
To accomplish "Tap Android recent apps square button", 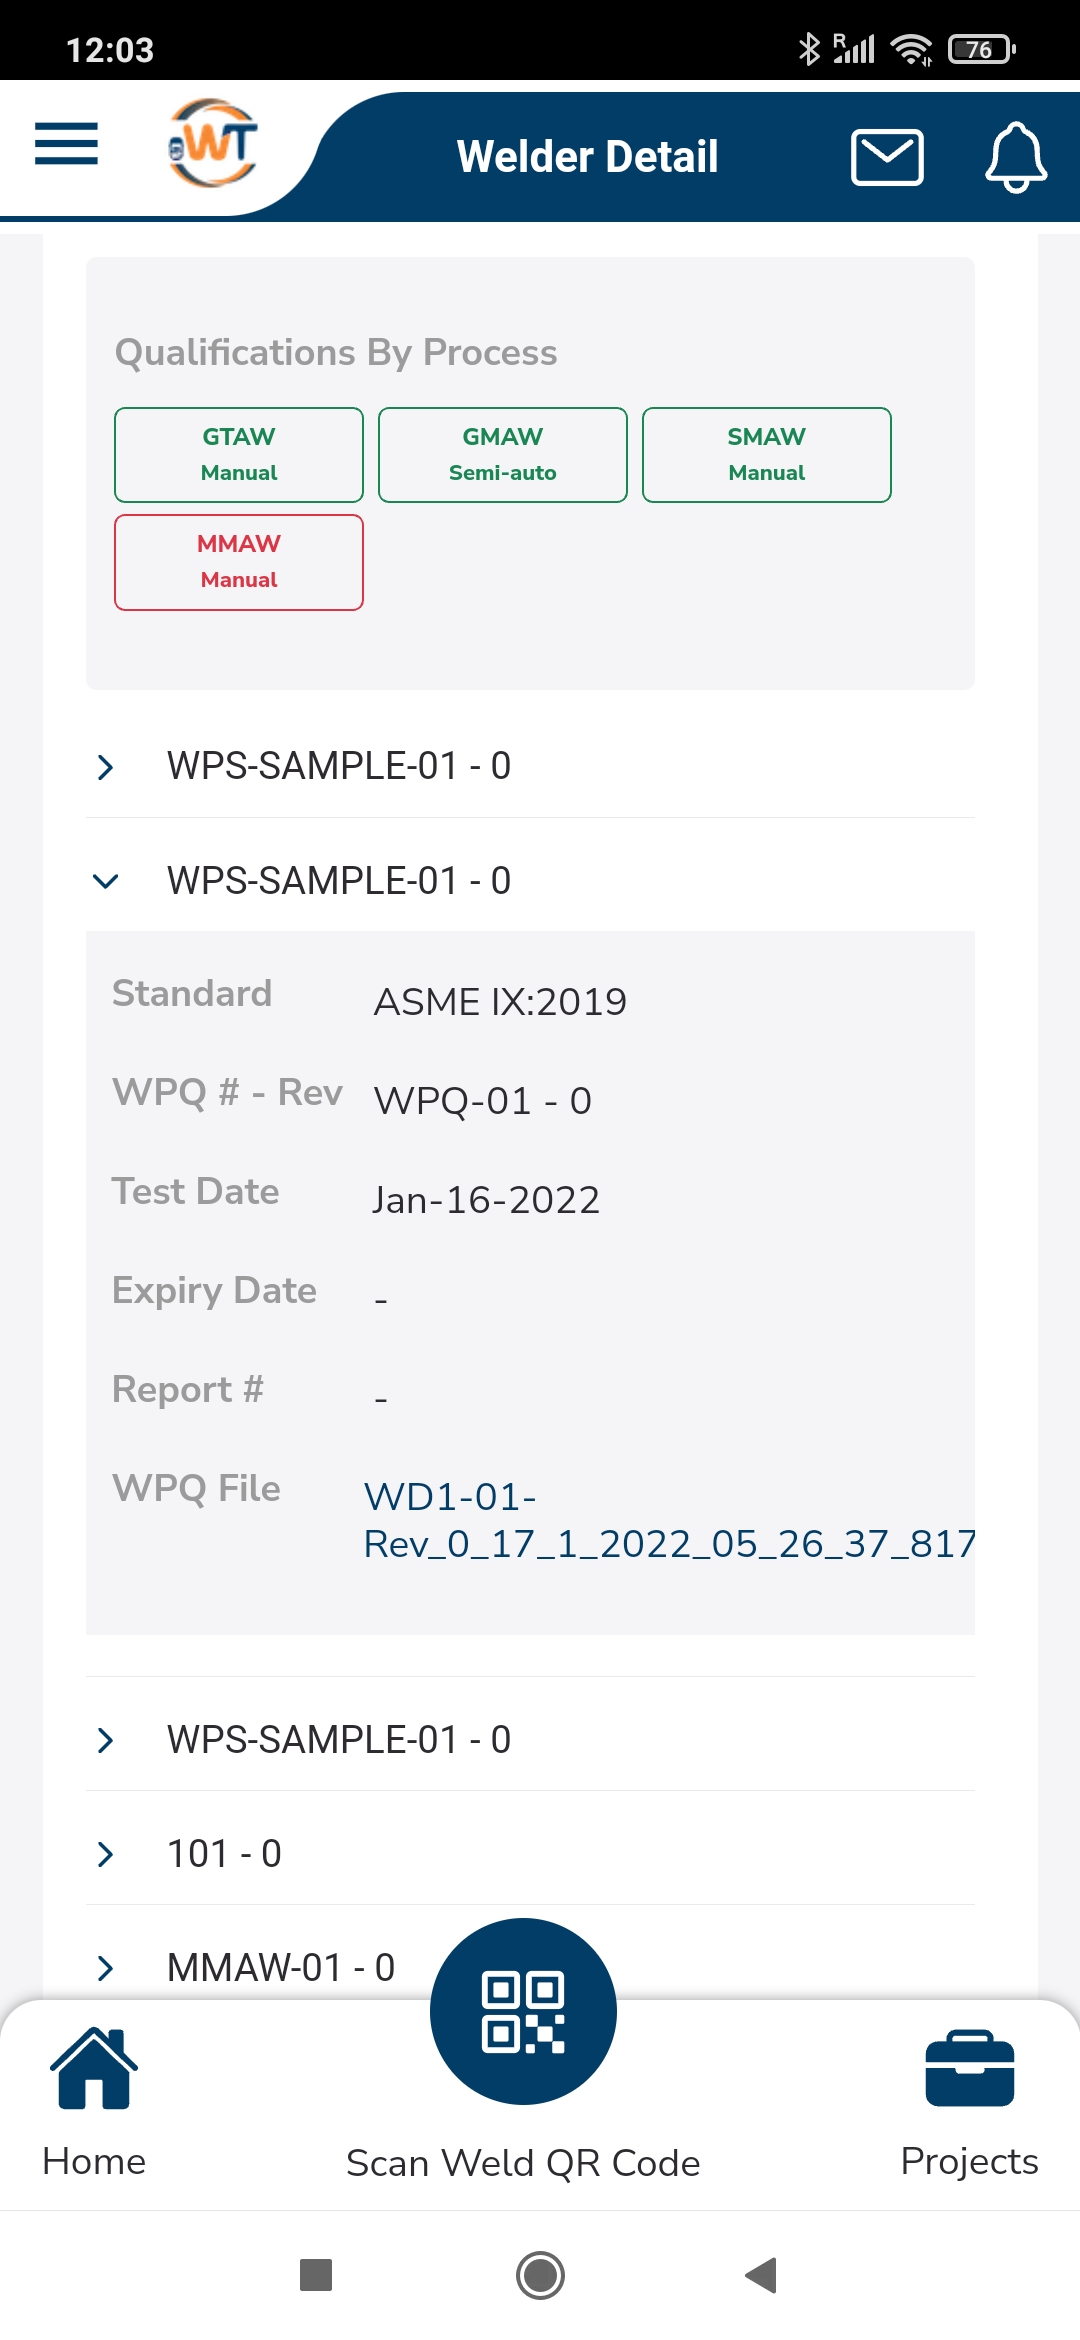I will (316, 2275).
